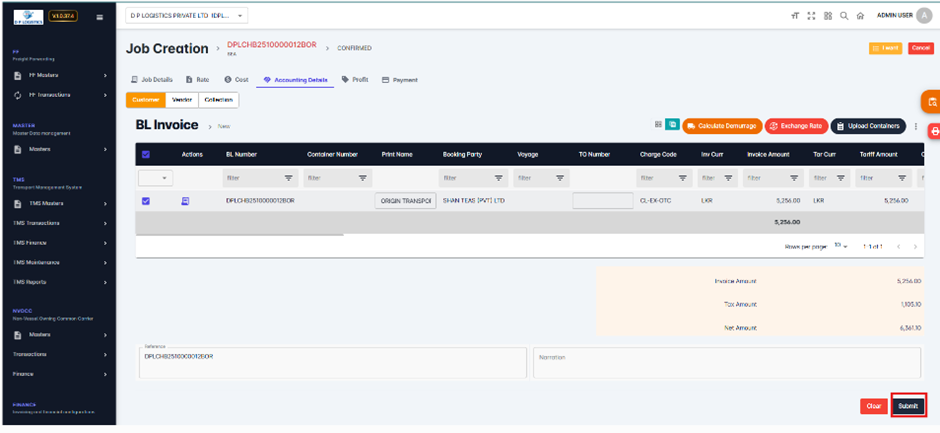Toggle the select-all checkbox in table header
Image resolution: width=940 pixels, height=433 pixels.
point(146,154)
